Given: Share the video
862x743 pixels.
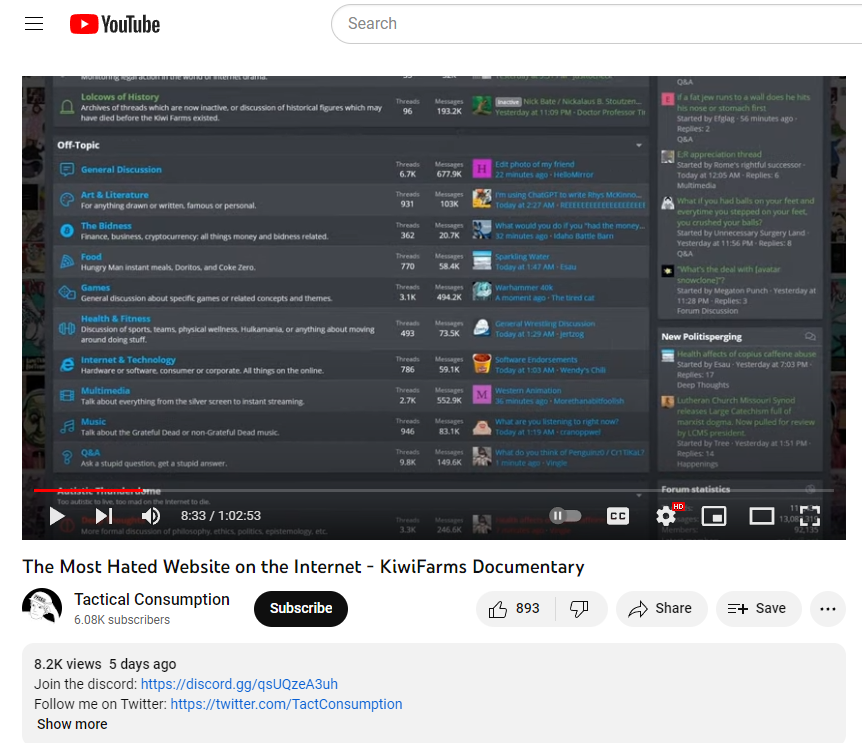Looking at the screenshot, I should 661,608.
